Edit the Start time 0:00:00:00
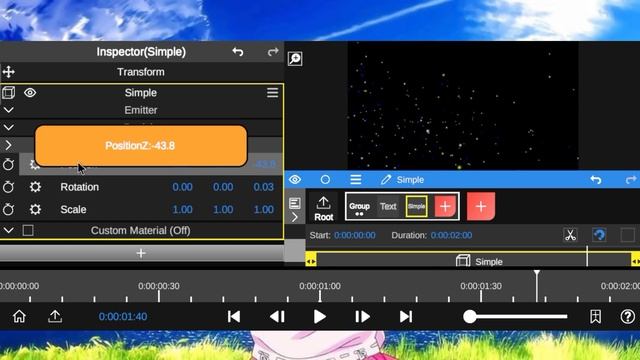The width and height of the screenshot is (640, 360). 355,236
